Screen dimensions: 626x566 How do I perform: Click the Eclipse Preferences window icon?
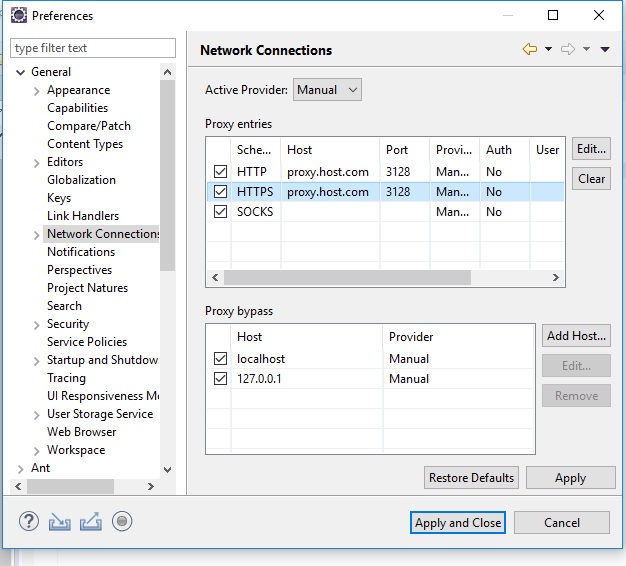pos(18,15)
